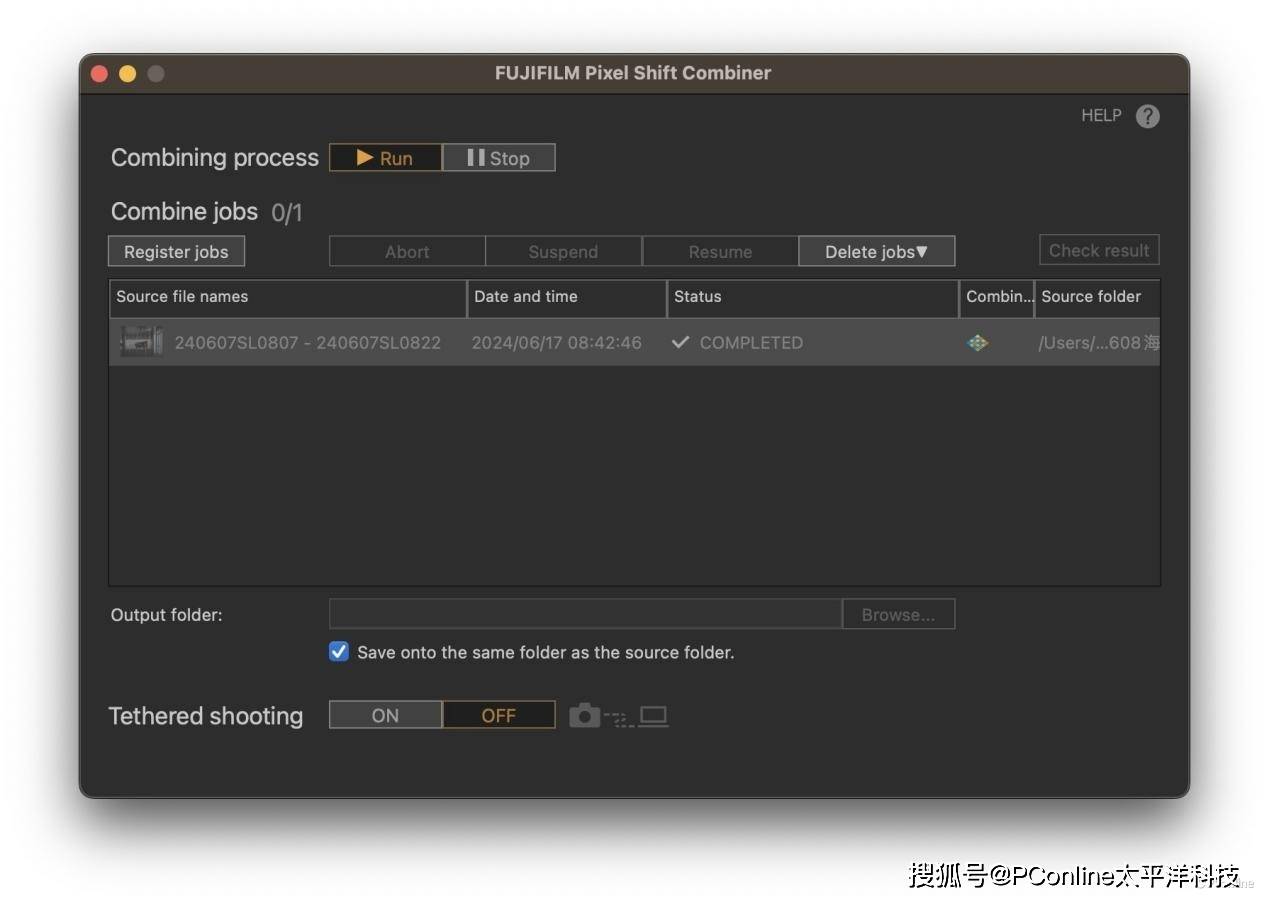Click the Browse button for output folder

[898, 615]
